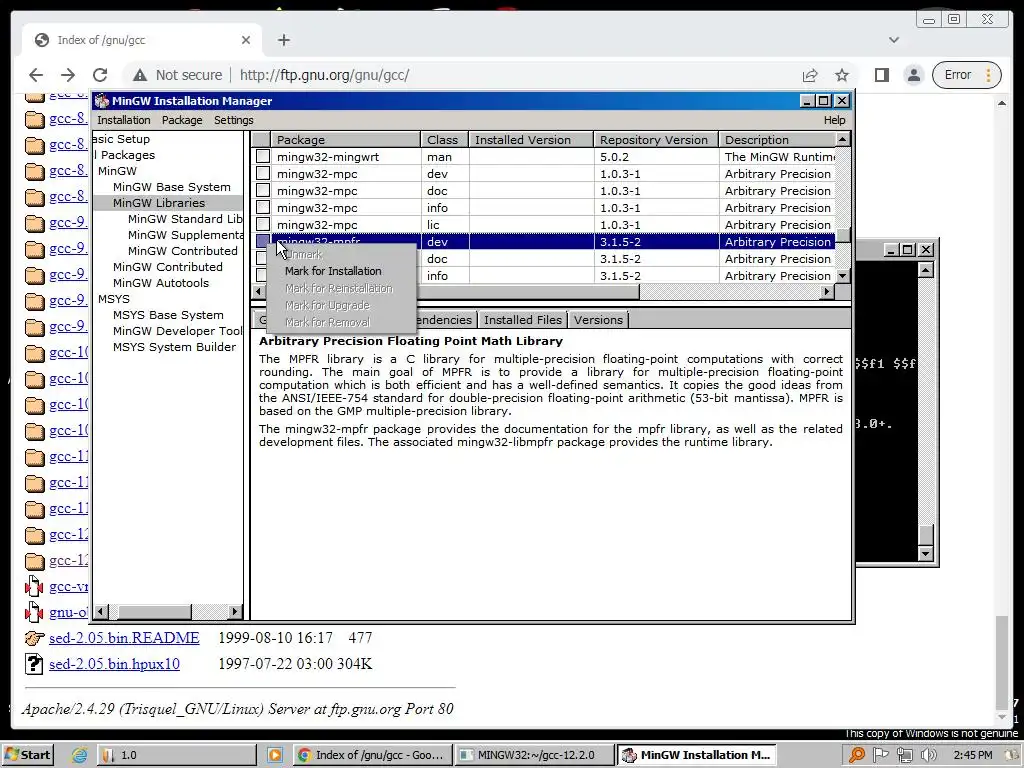The height and width of the screenshot is (768, 1024).
Task: Click the unknown-file icon beside sed-2.05.bin.hpux10
Action: (x=33, y=664)
